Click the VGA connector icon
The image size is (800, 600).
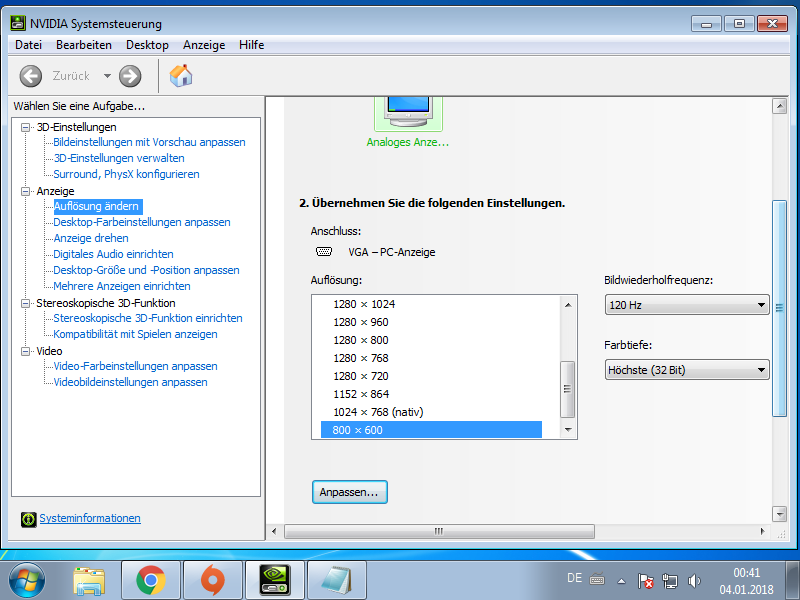[324, 252]
